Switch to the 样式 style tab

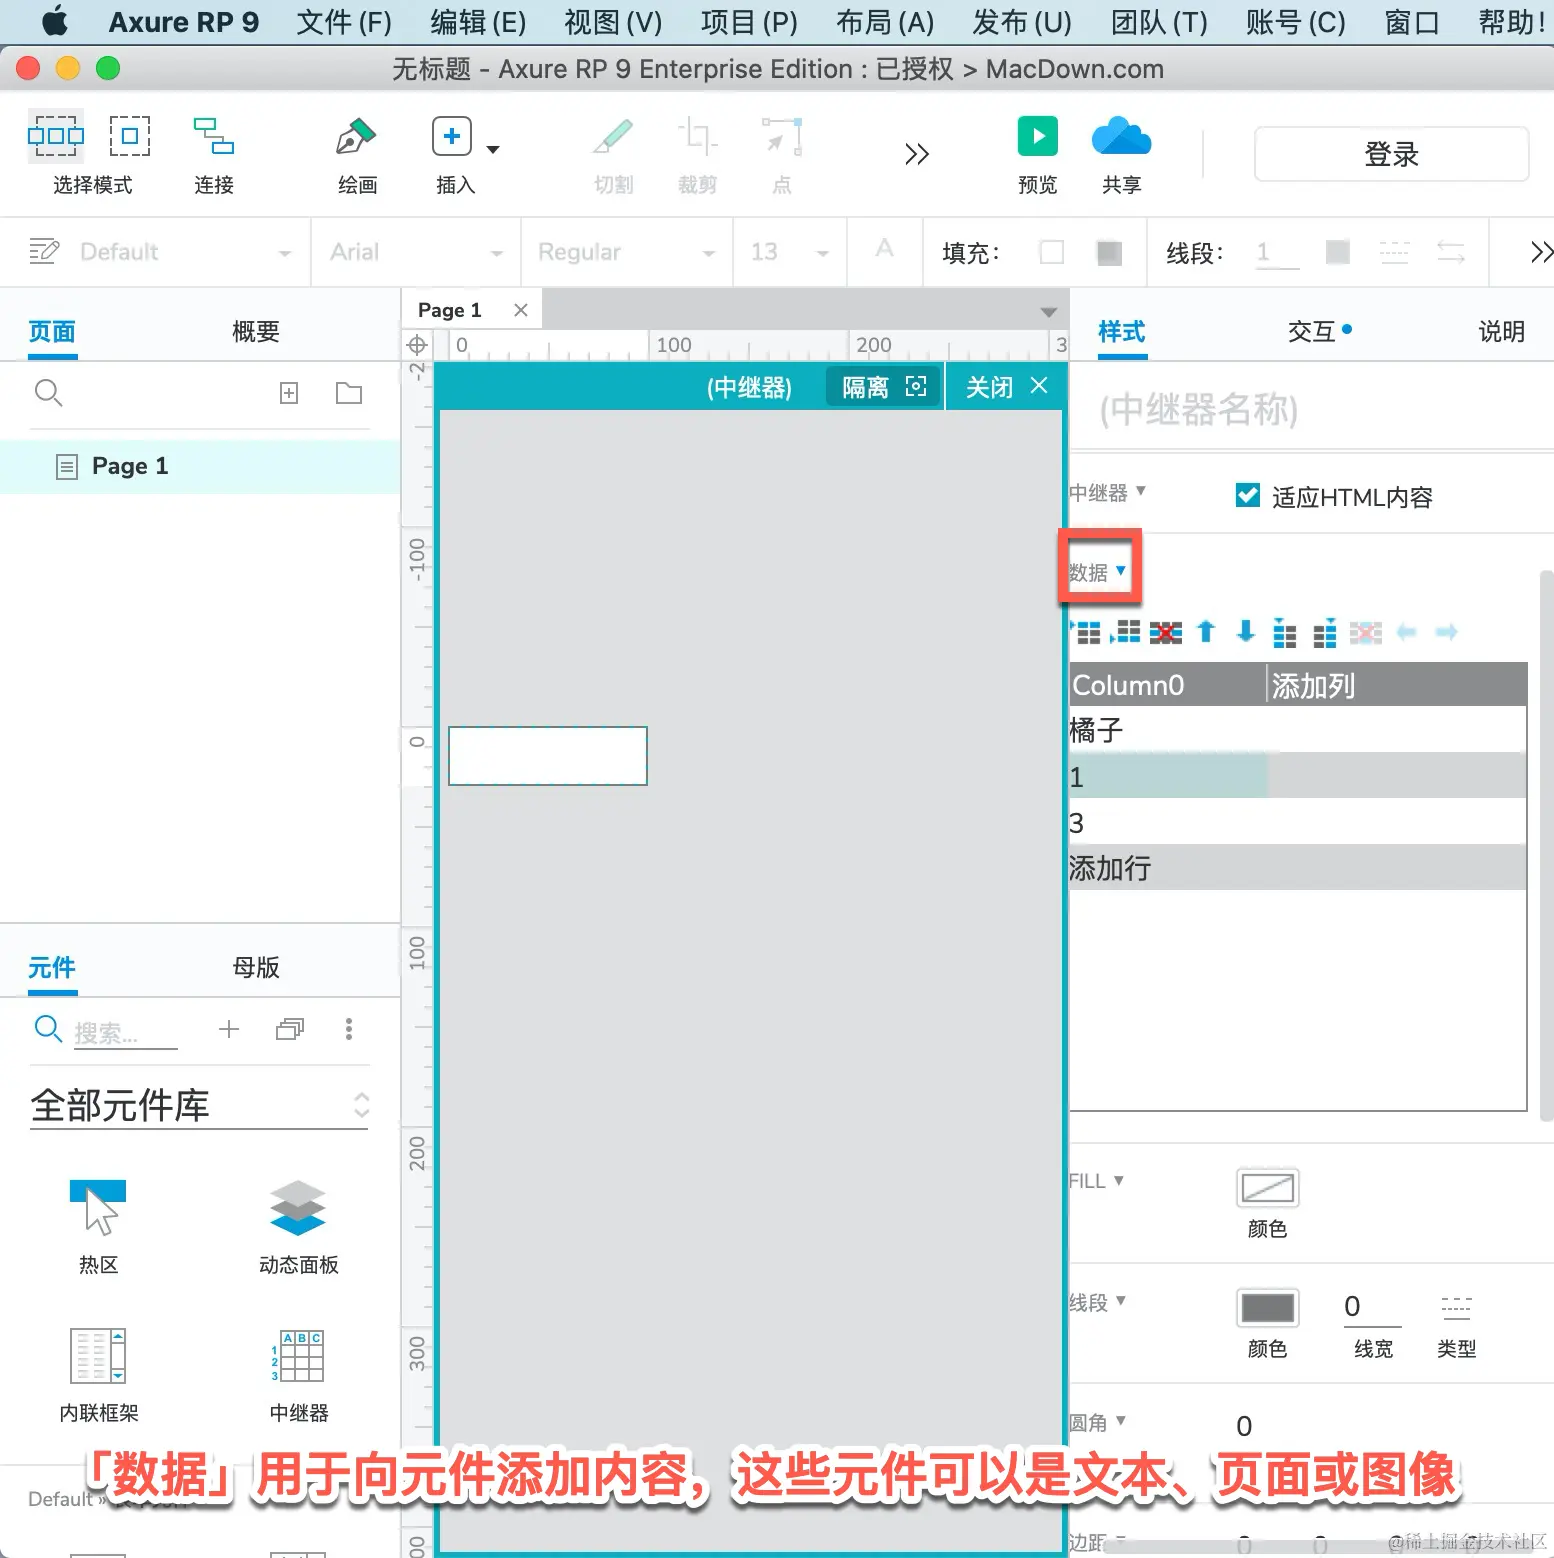click(x=1122, y=332)
